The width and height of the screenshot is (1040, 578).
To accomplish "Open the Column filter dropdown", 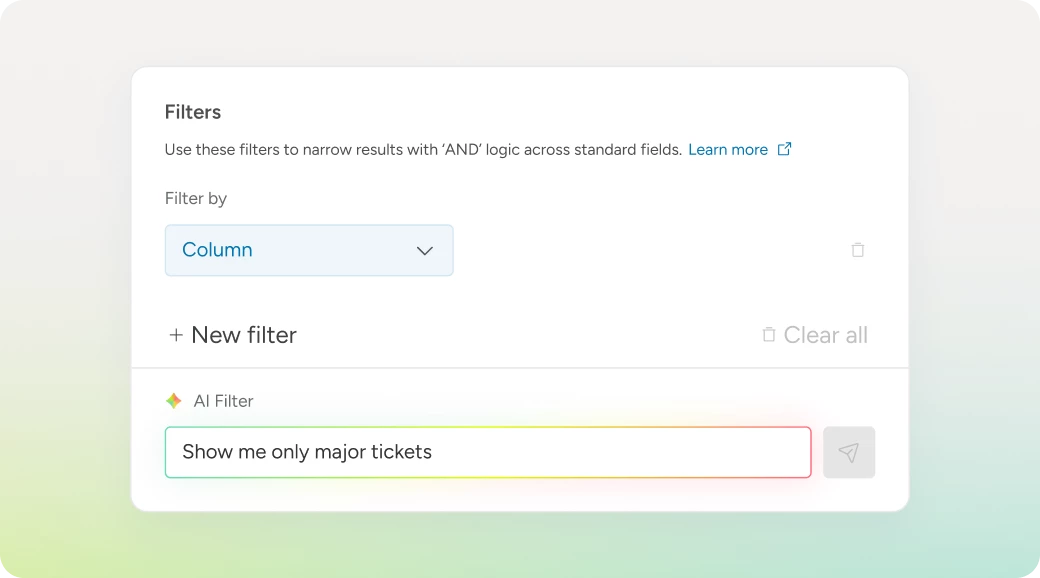I will pyautogui.click(x=308, y=250).
